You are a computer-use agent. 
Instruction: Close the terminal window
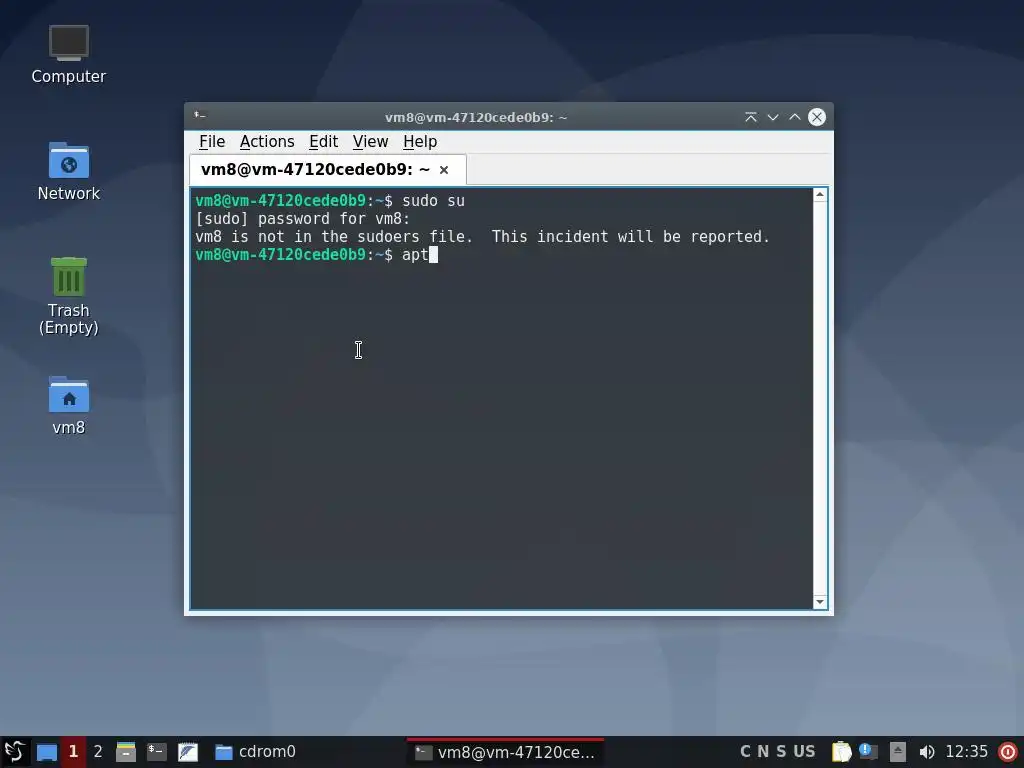click(817, 117)
